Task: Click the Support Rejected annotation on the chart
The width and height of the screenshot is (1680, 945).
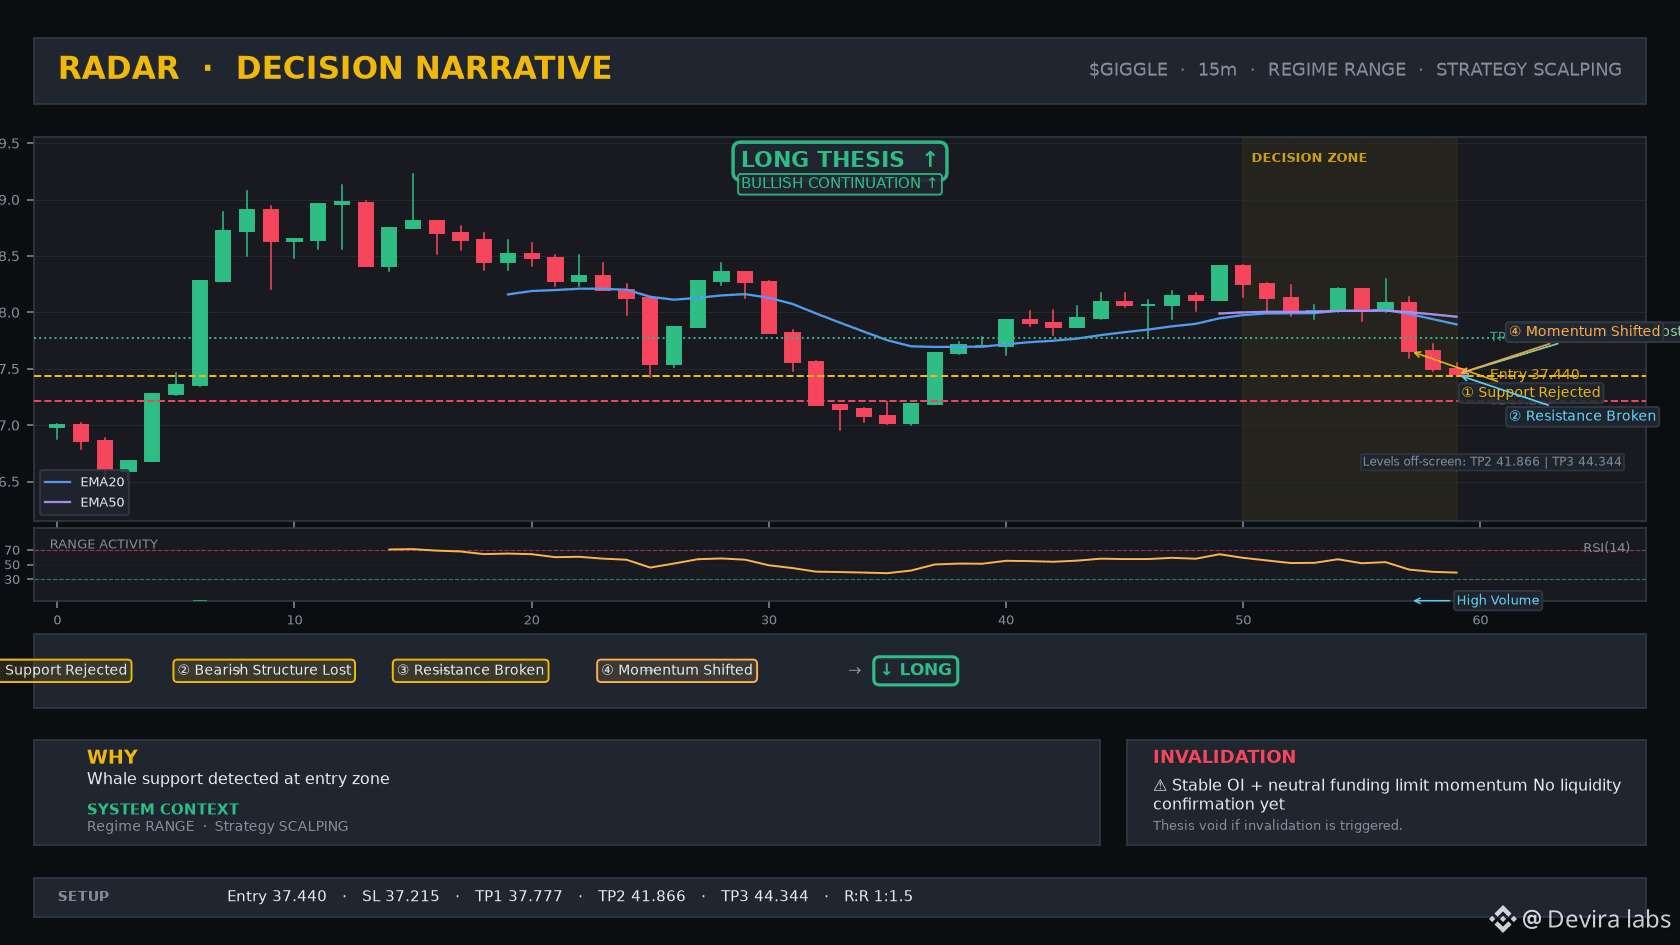Action: [1531, 392]
